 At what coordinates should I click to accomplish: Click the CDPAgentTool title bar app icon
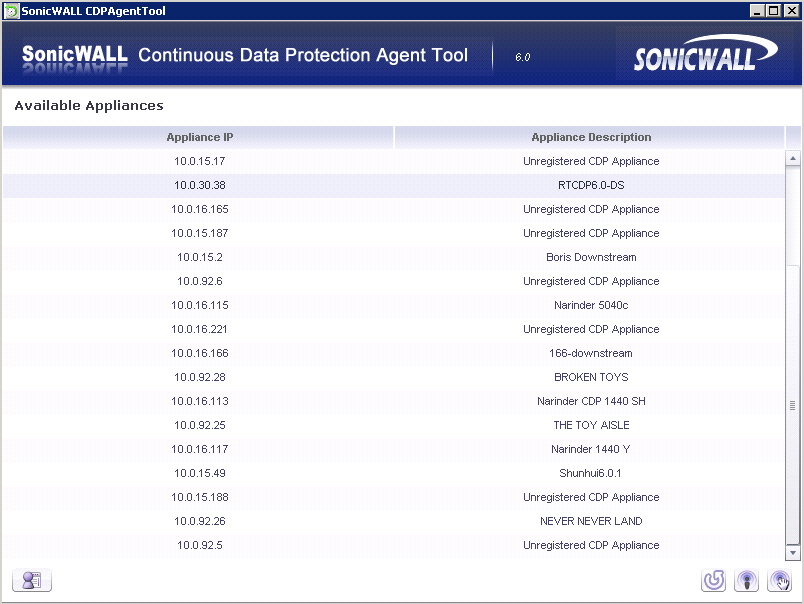[x=11, y=11]
